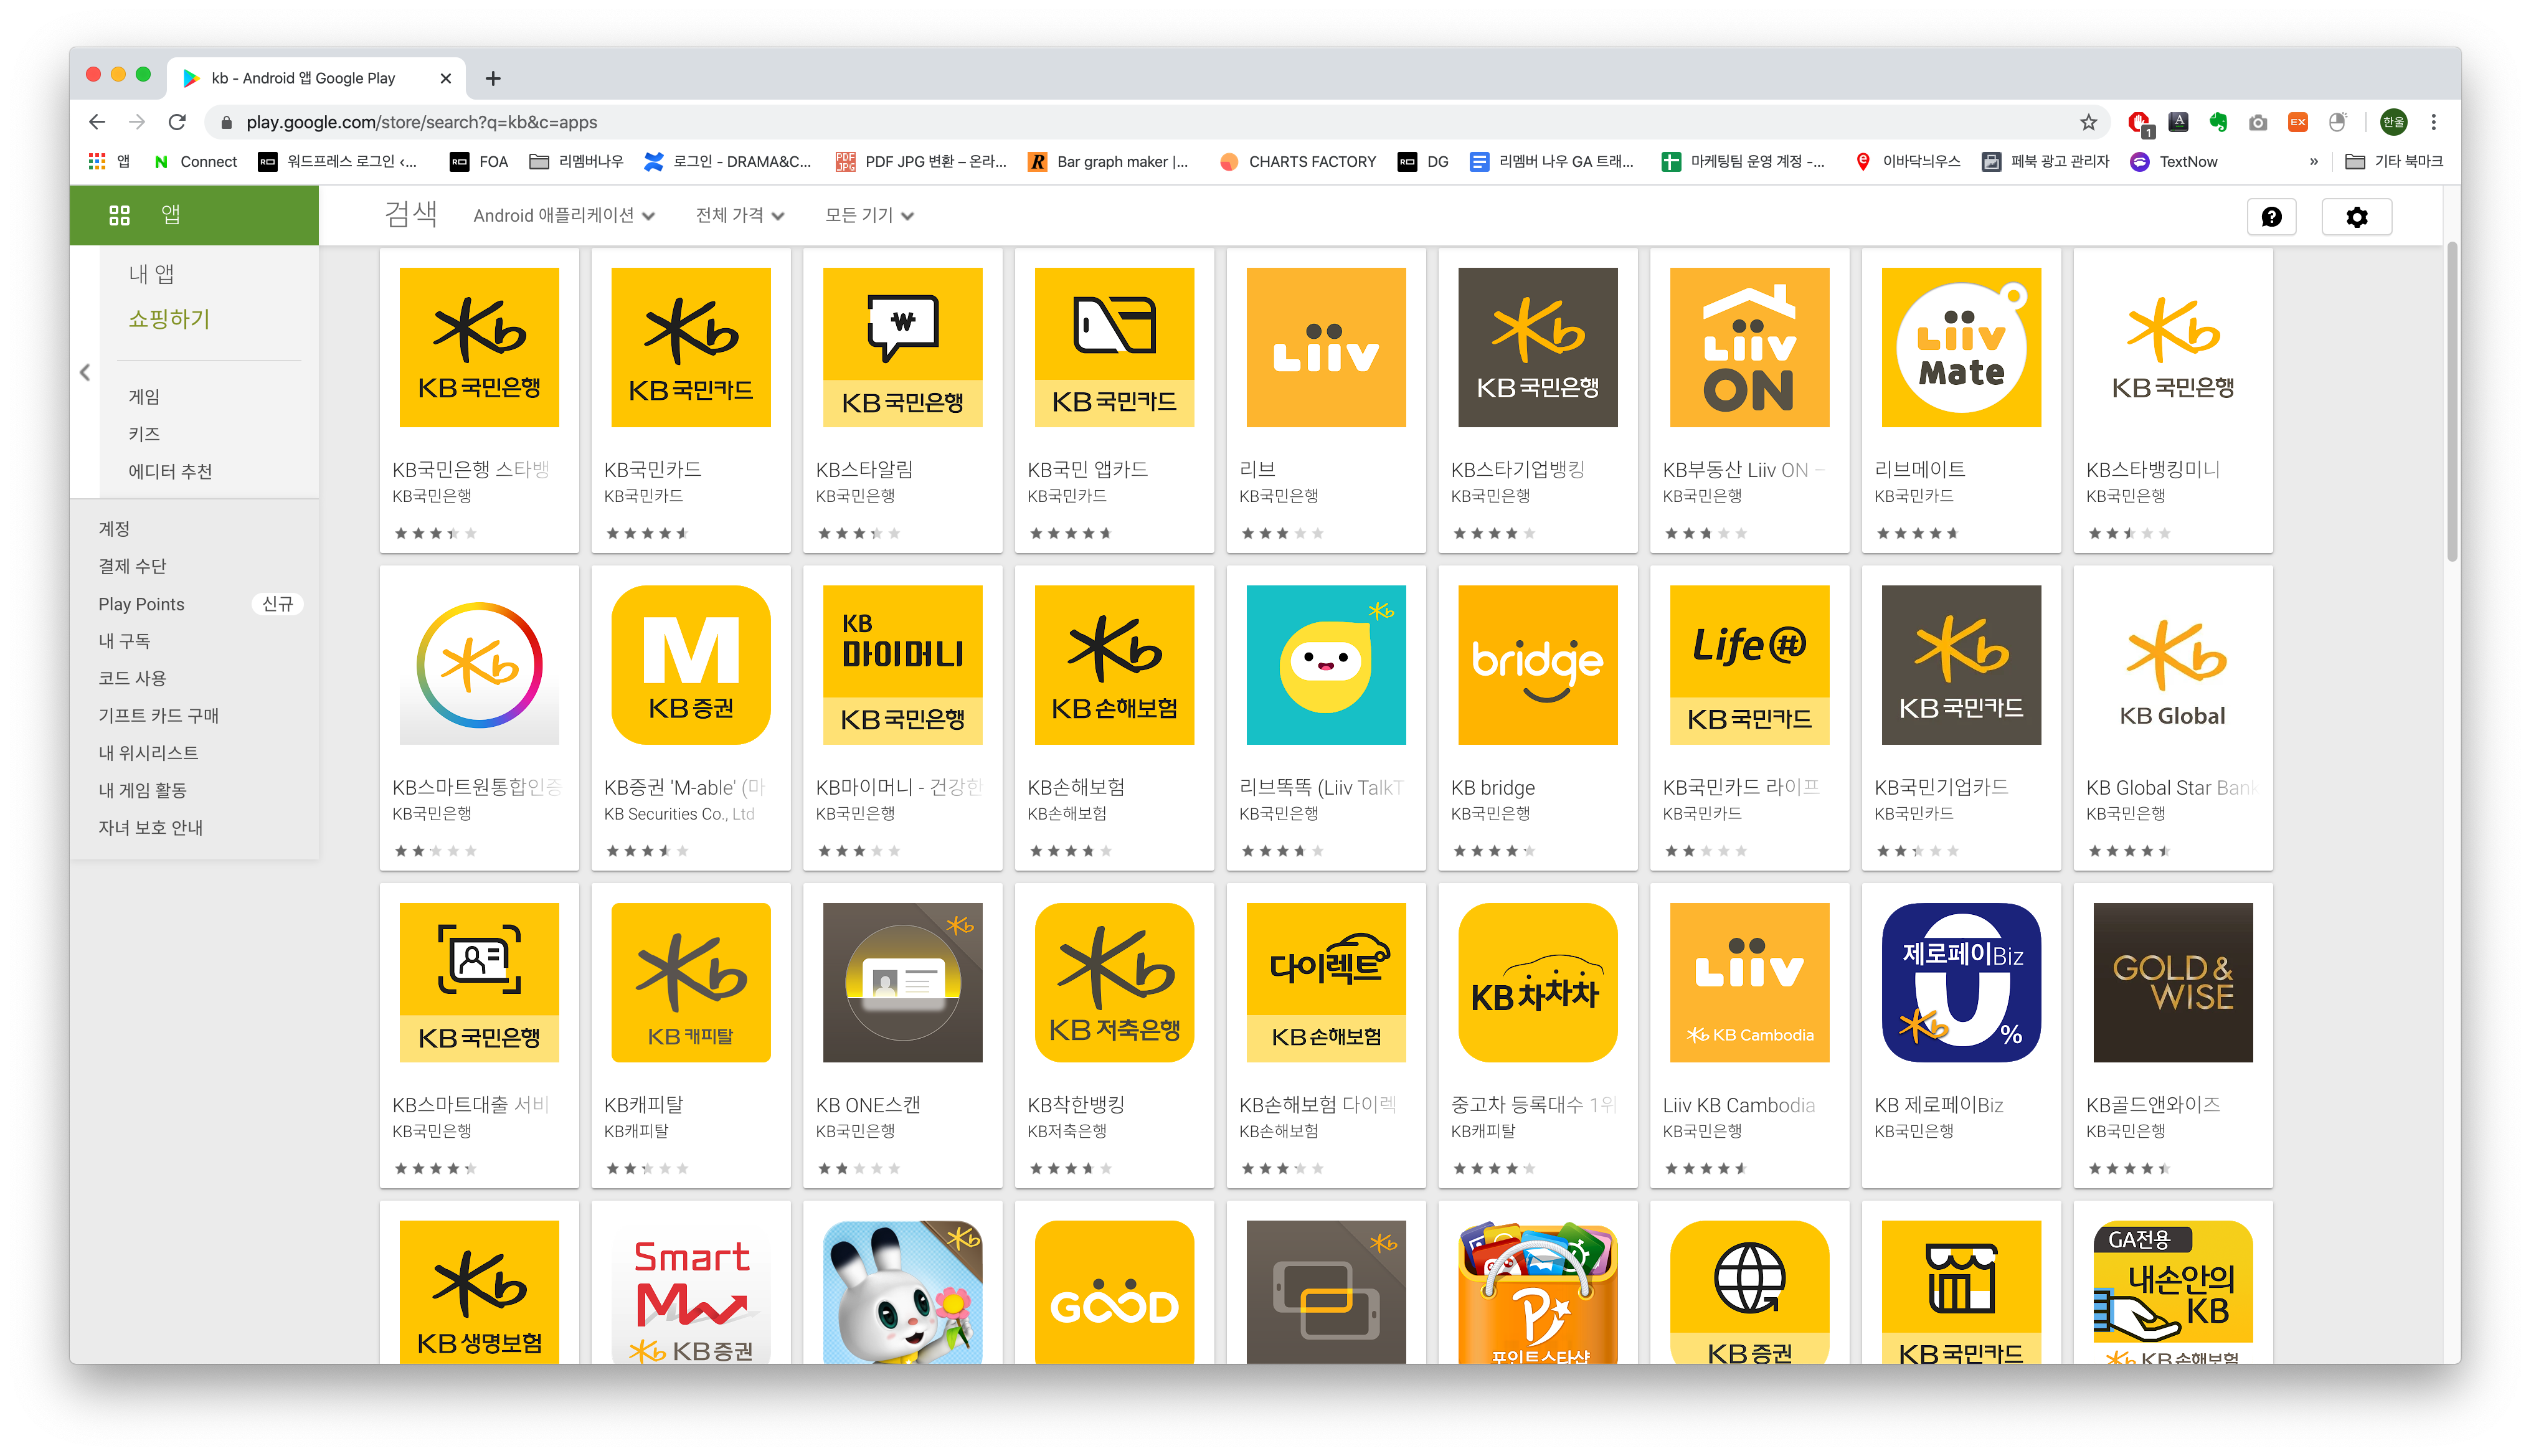Viewport: 2531px width, 1456px height.
Task: Expand the 모든 기기 device filter
Action: (x=869, y=215)
